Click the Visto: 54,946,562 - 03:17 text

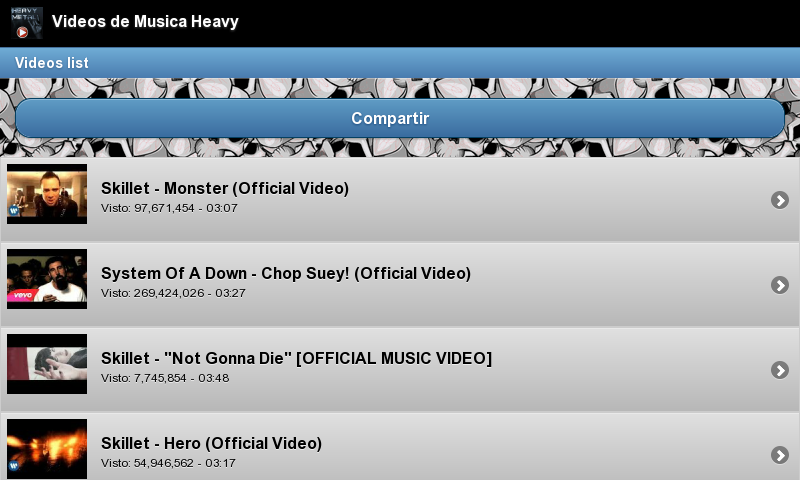pyautogui.click(x=168, y=463)
